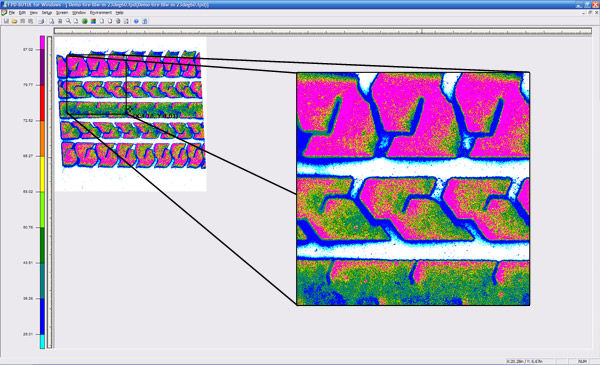The image size is (600, 365).
Task: Click the cursor coordinates in status bar
Action: 524,361
